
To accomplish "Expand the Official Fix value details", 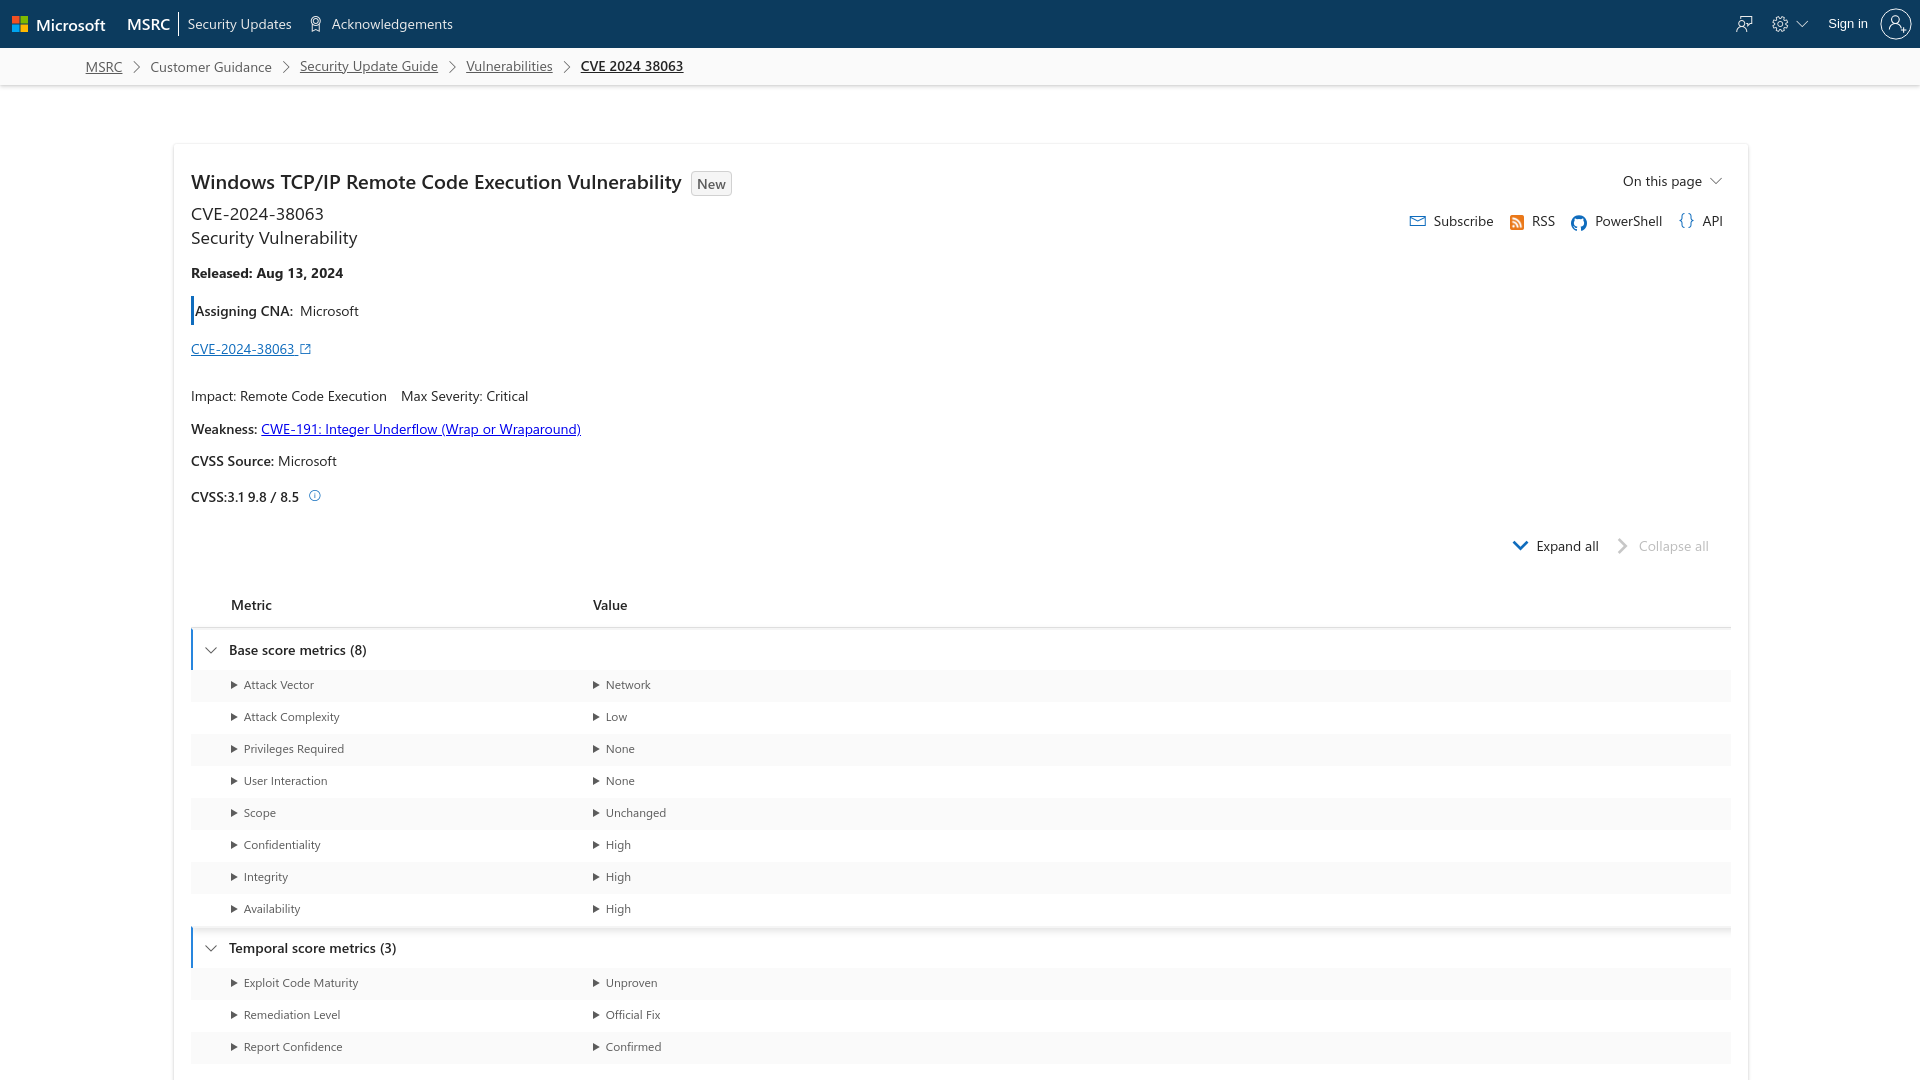I will [626, 1015].
